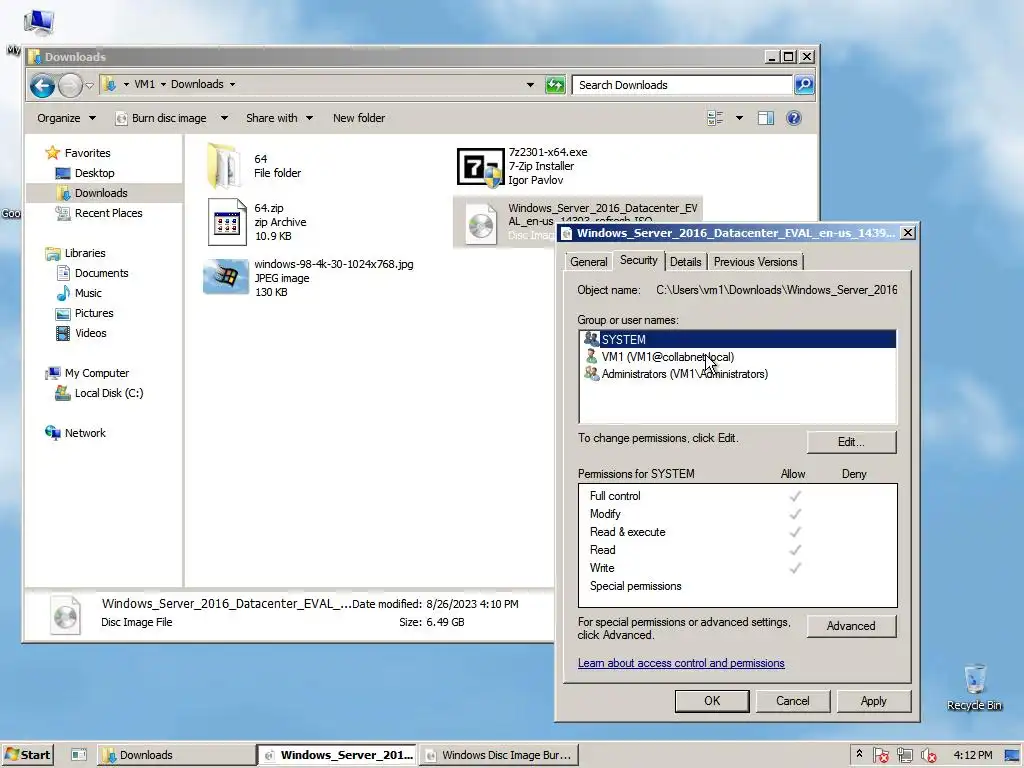Viewport: 1024px width, 768px height.
Task: Click the Edit... permissions button
Action: tap(852, 442)
